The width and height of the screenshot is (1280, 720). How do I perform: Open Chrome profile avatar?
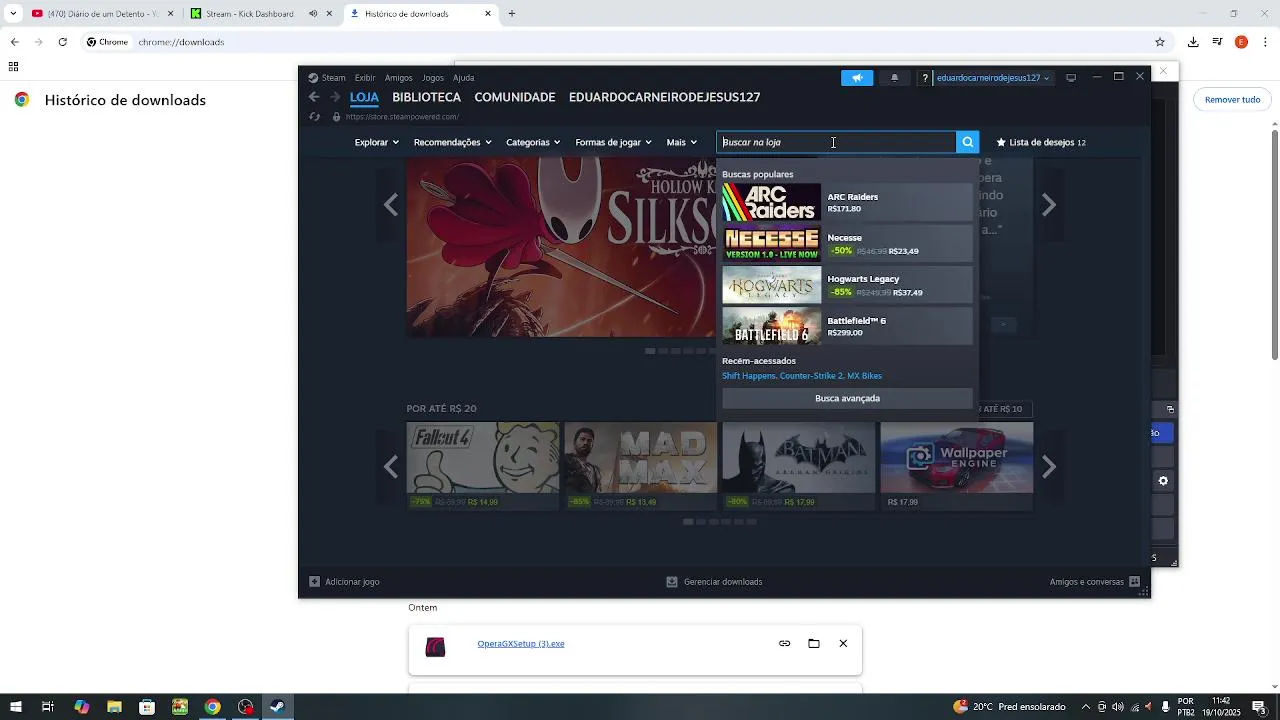[x=1241, y=42]
